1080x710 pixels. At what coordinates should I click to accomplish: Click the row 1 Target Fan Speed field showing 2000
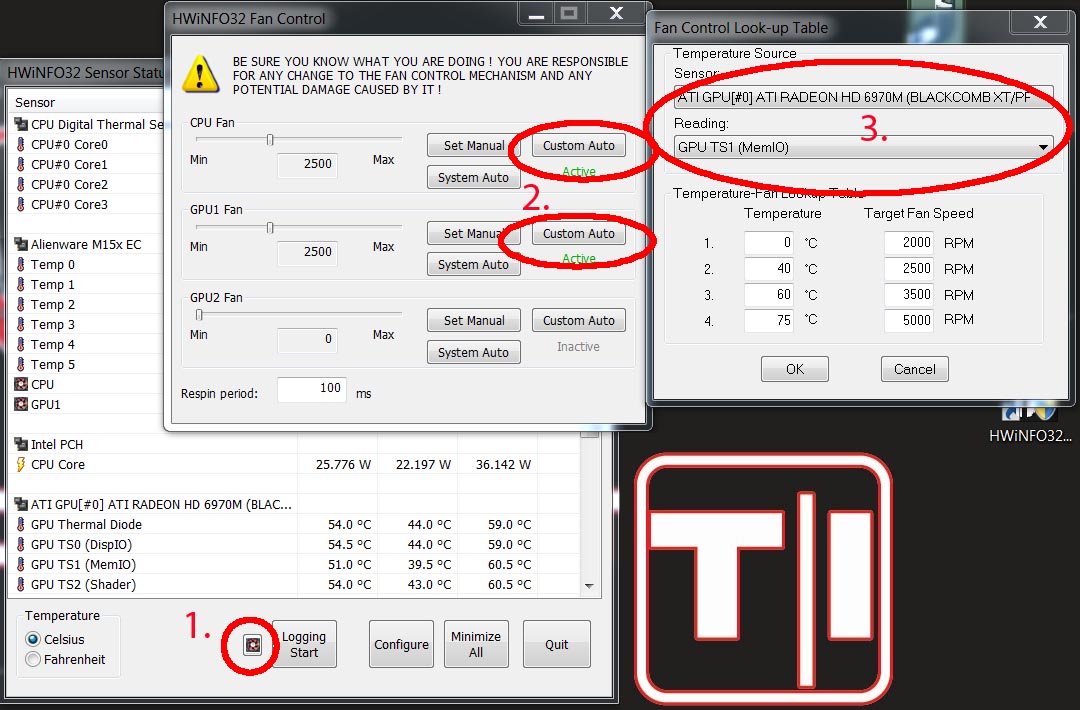click(x=909, y=242)
